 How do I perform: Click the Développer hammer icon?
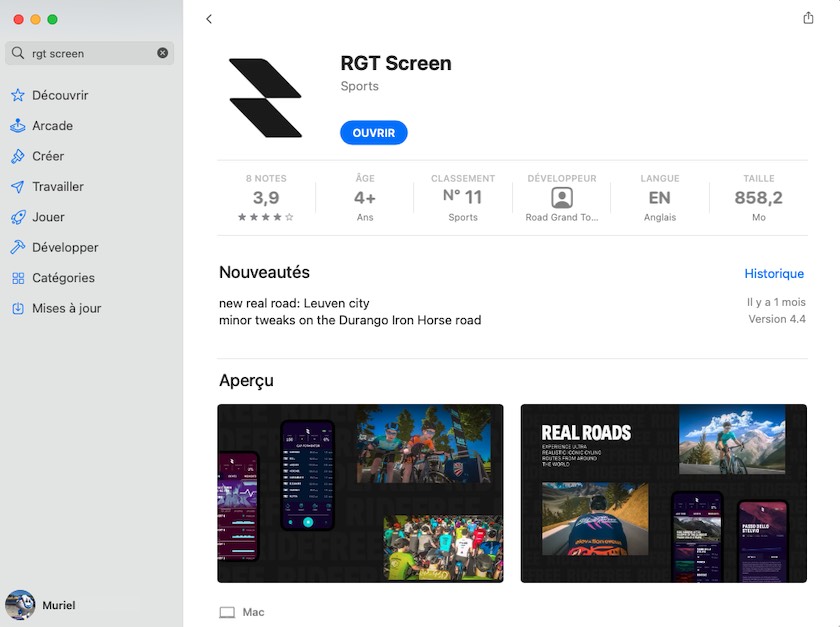18,248
